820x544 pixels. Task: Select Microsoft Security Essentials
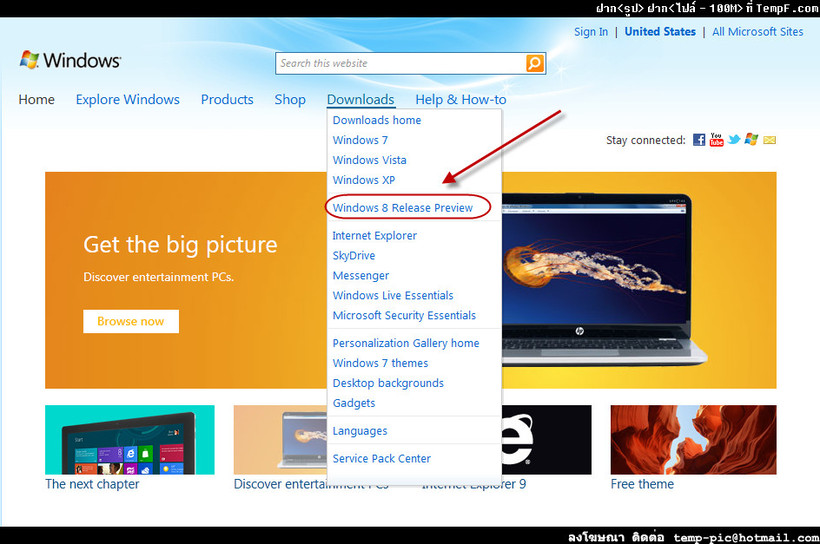click(404, 315)
